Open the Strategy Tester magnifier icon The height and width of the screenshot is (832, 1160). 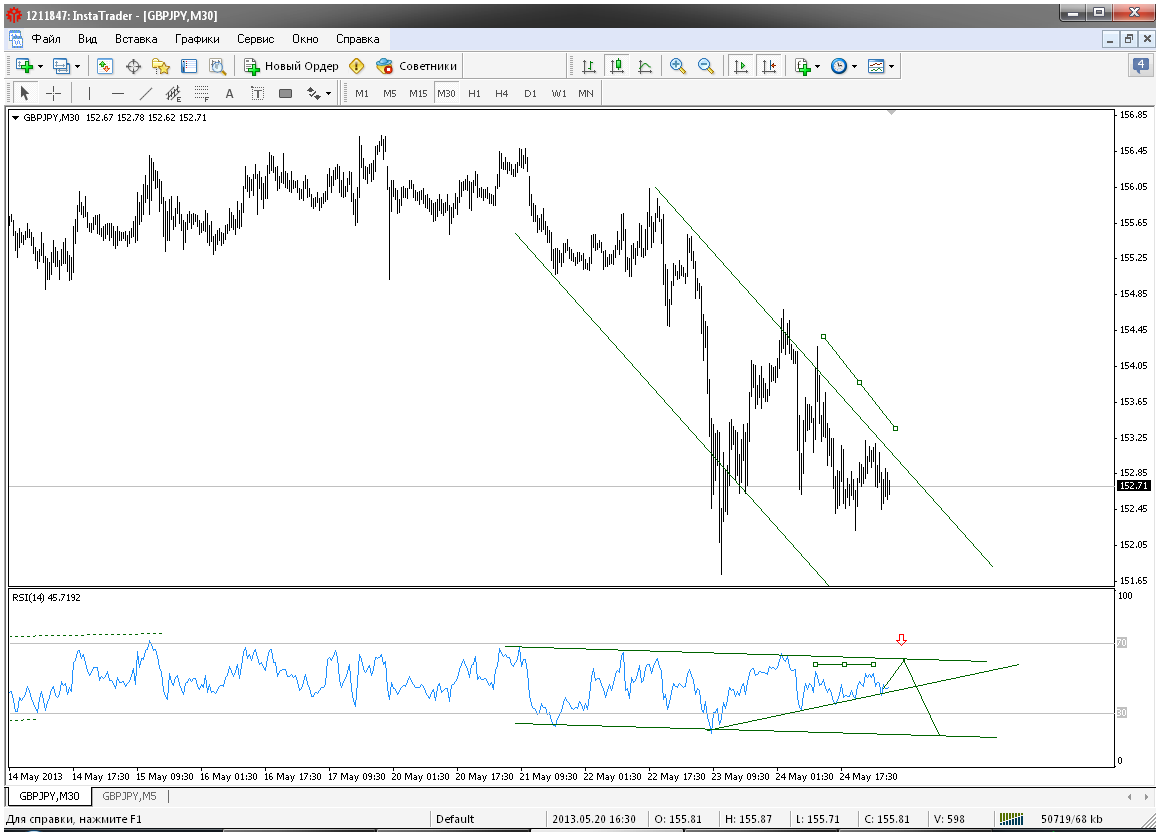click(217, 67)
